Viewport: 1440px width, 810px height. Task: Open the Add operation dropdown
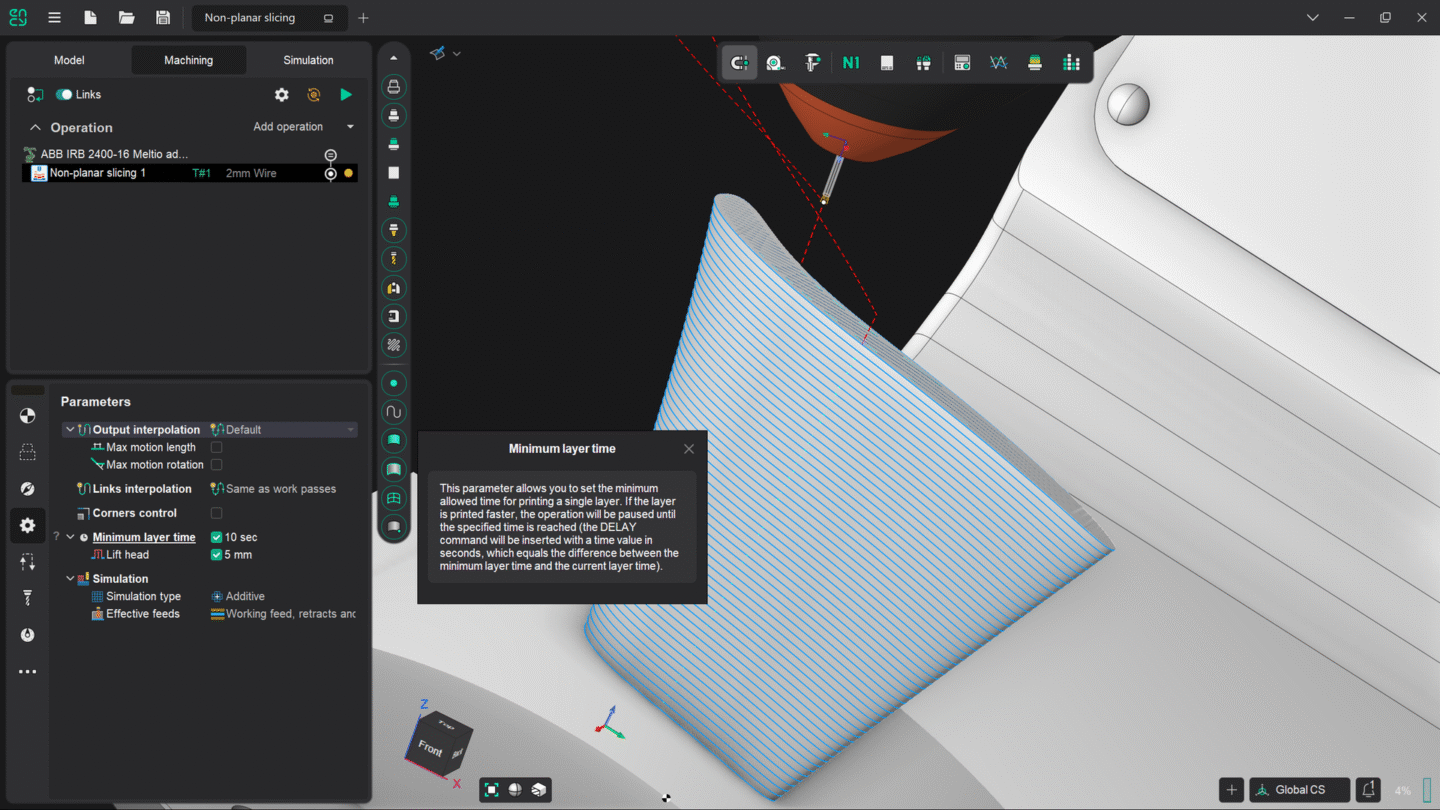click(x=349, y=126)
